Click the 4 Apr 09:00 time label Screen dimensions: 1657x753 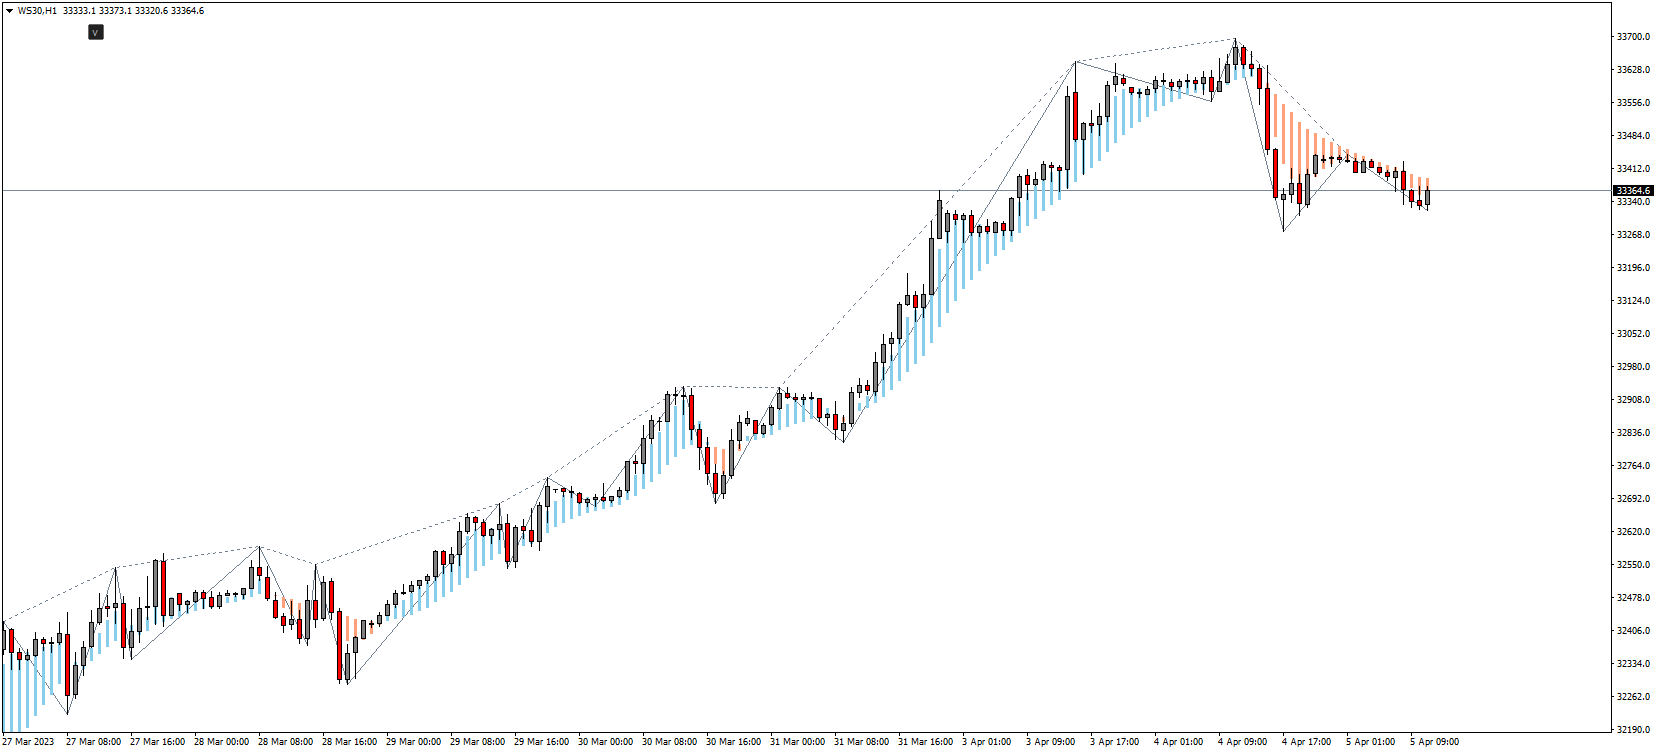[x=1243, y=742]
